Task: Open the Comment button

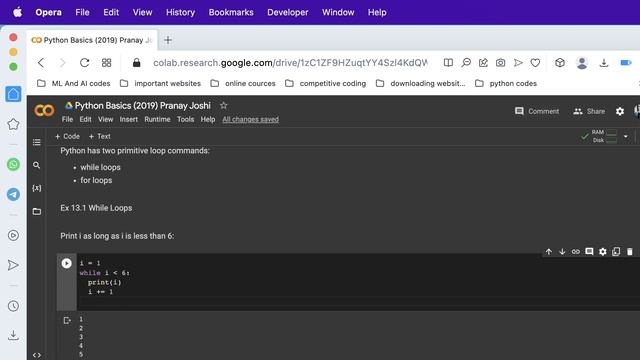Action: point(537,111)
